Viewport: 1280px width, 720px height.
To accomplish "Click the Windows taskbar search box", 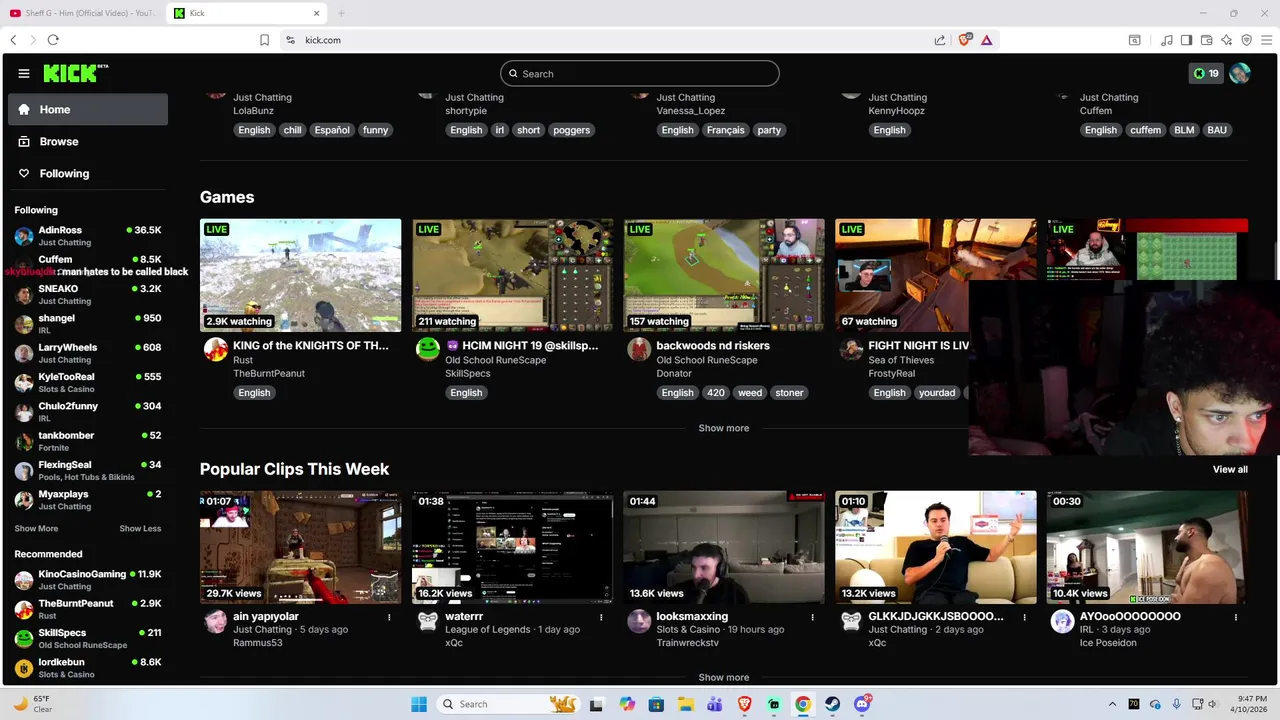I will (508, 704).
